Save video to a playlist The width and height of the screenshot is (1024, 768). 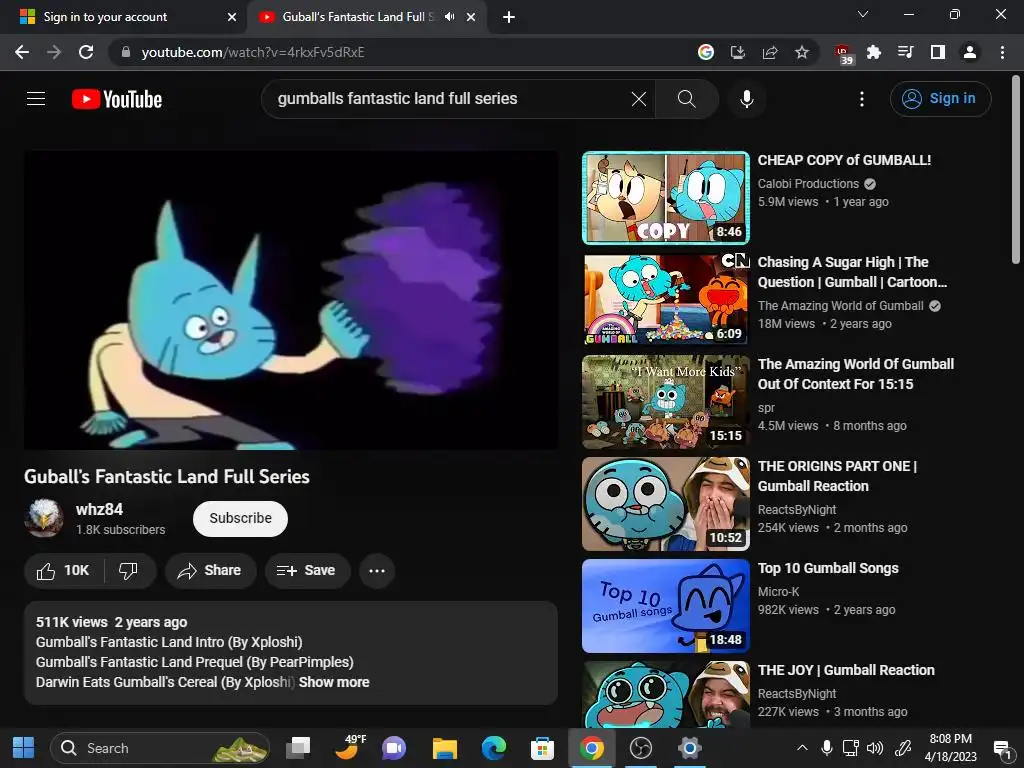pos(307,571)
